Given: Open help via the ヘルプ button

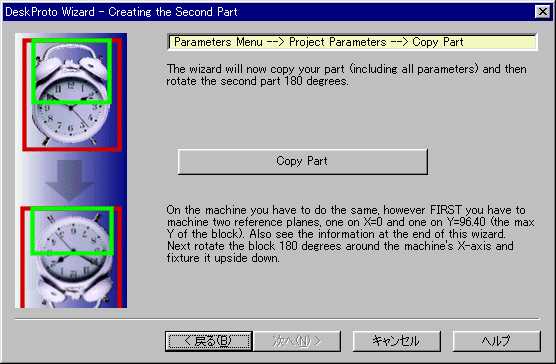Looking at the screenshot, I should (x=496, y=341).
